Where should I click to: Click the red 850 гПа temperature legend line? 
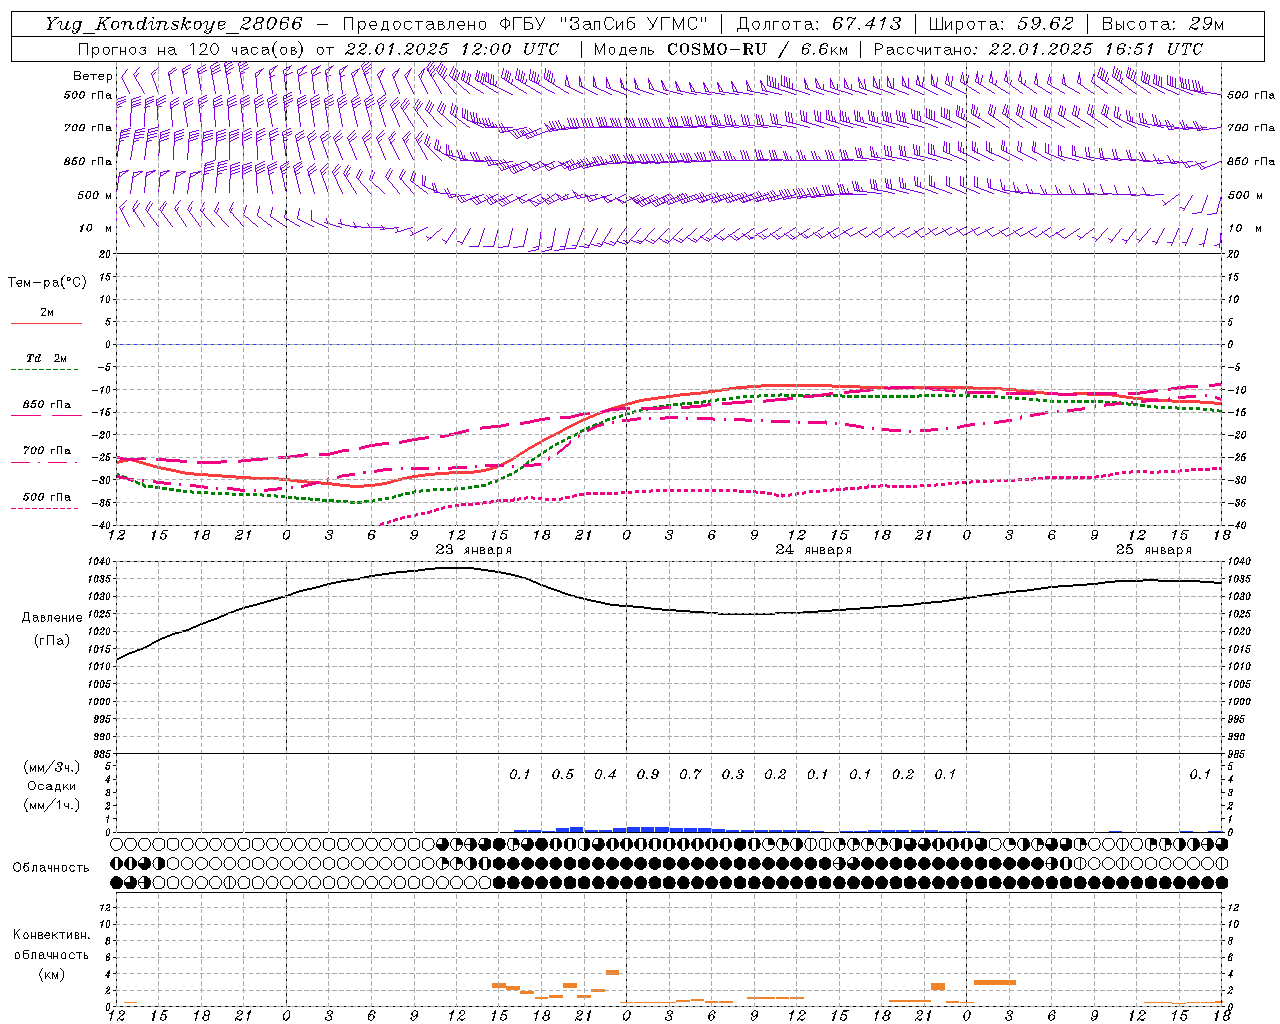46,416
